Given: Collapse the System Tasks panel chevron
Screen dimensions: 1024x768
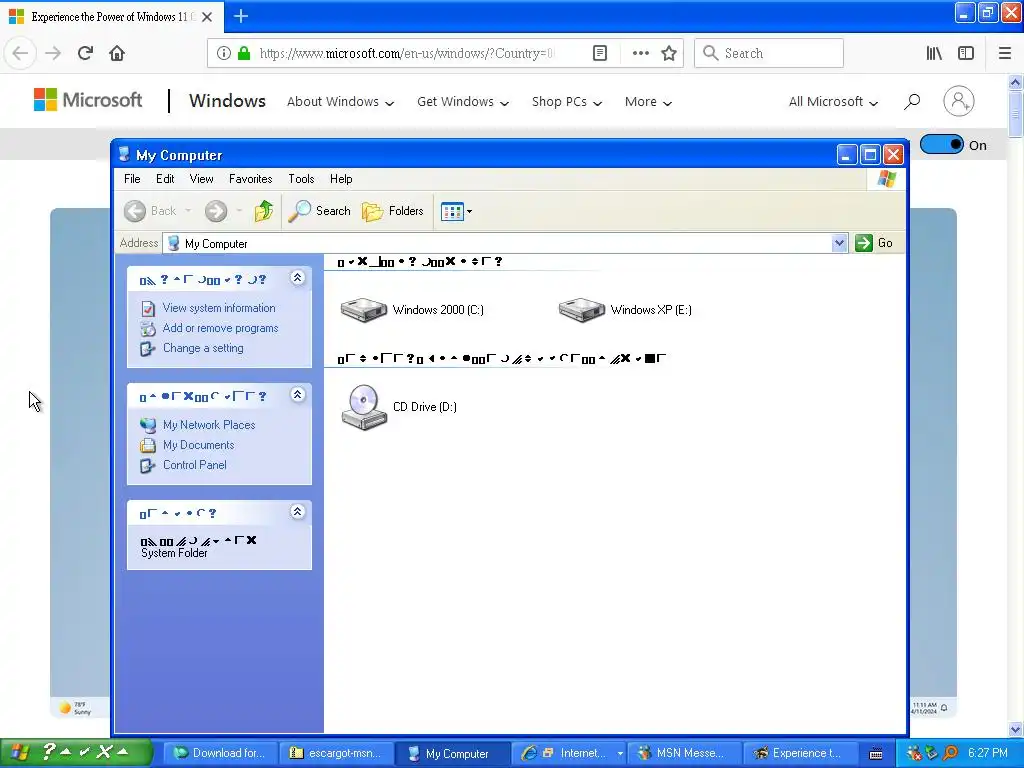Looking at the screenshot, I should pyautogui.click(x=297, y=278).
